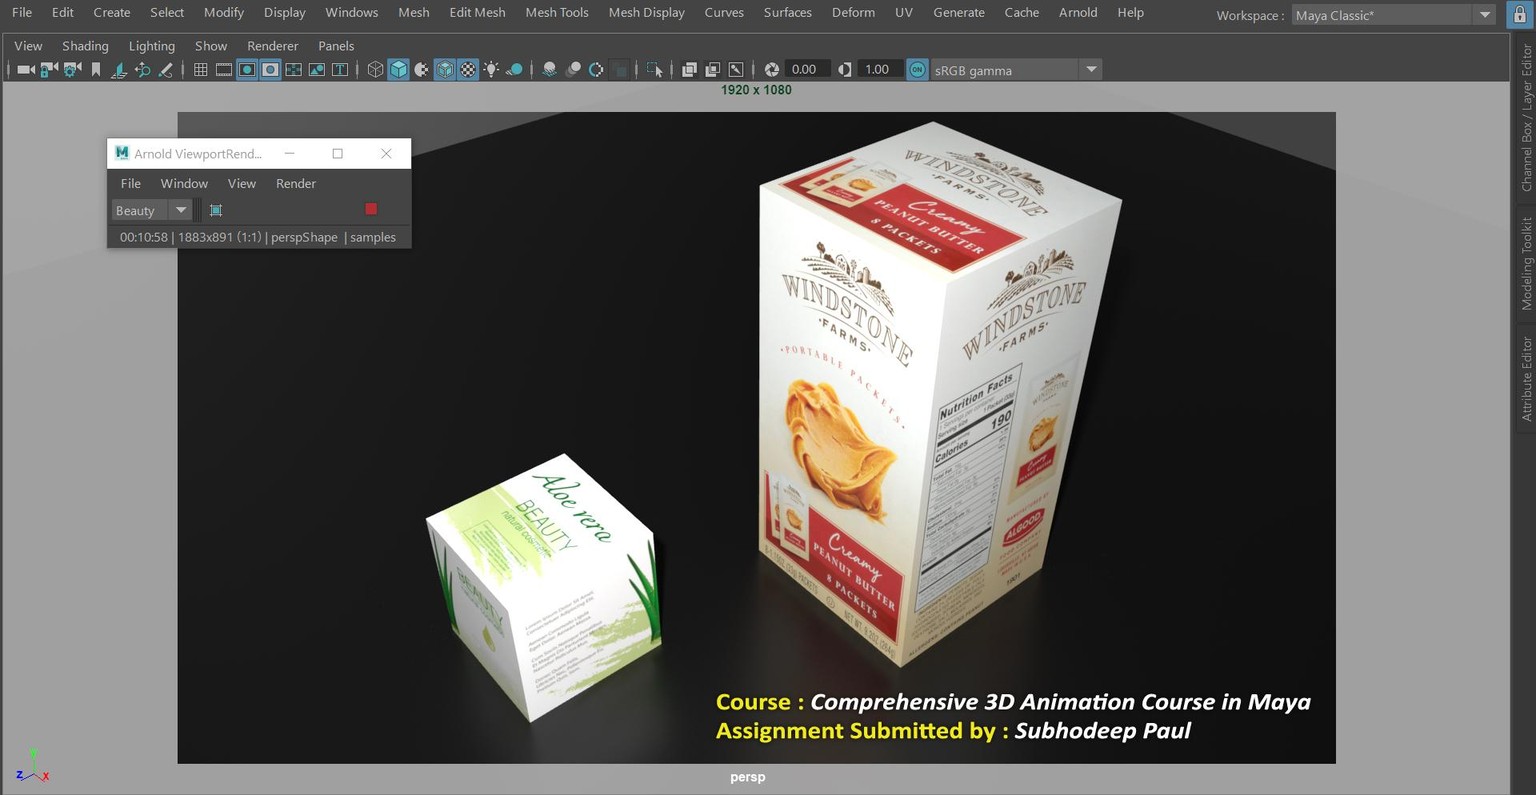1536x795 pixels.
Task: Click the Exposure icon beside 0.00
Action: (771, 69)
